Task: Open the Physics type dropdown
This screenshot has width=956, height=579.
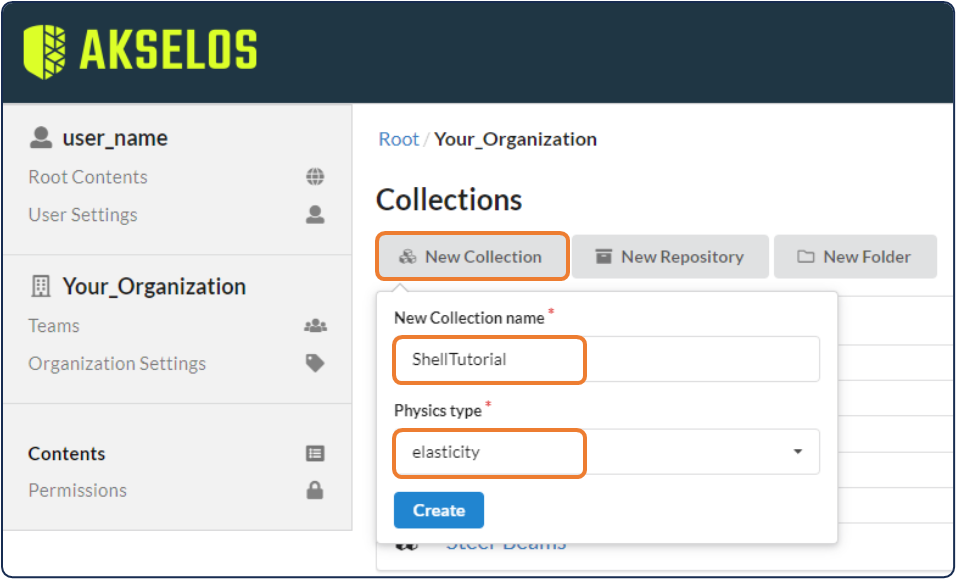Action: [607, 452]
